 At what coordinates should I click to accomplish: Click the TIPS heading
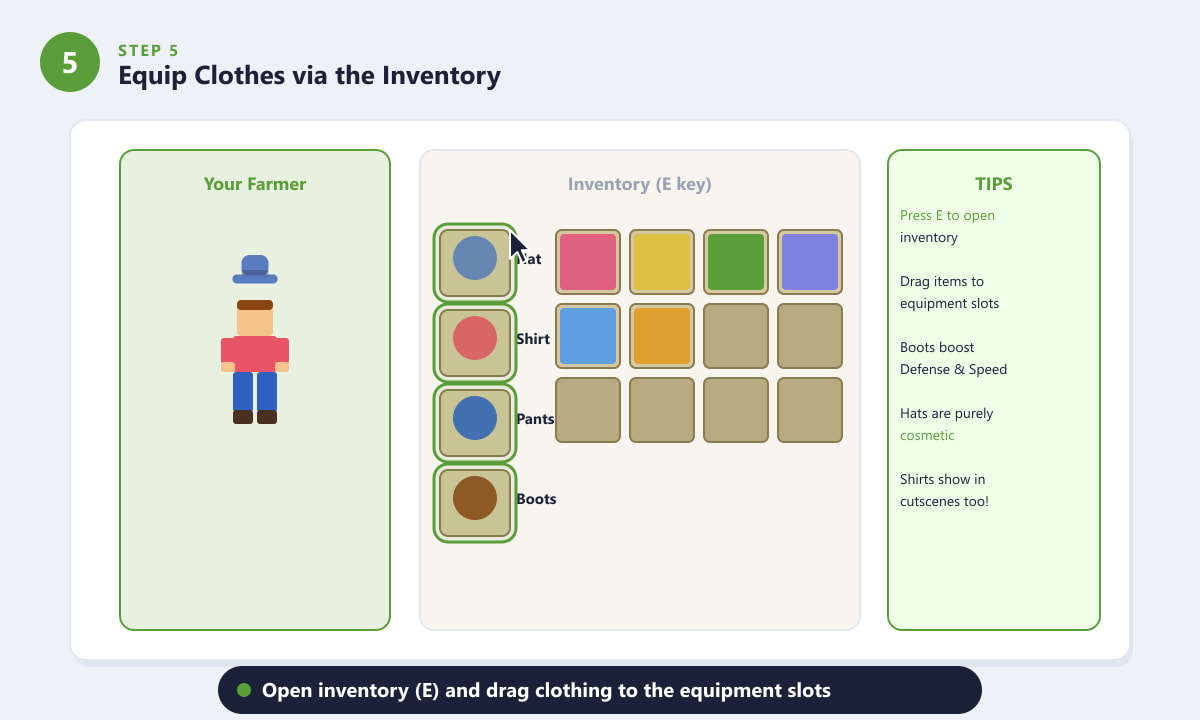tap(994, 184)
